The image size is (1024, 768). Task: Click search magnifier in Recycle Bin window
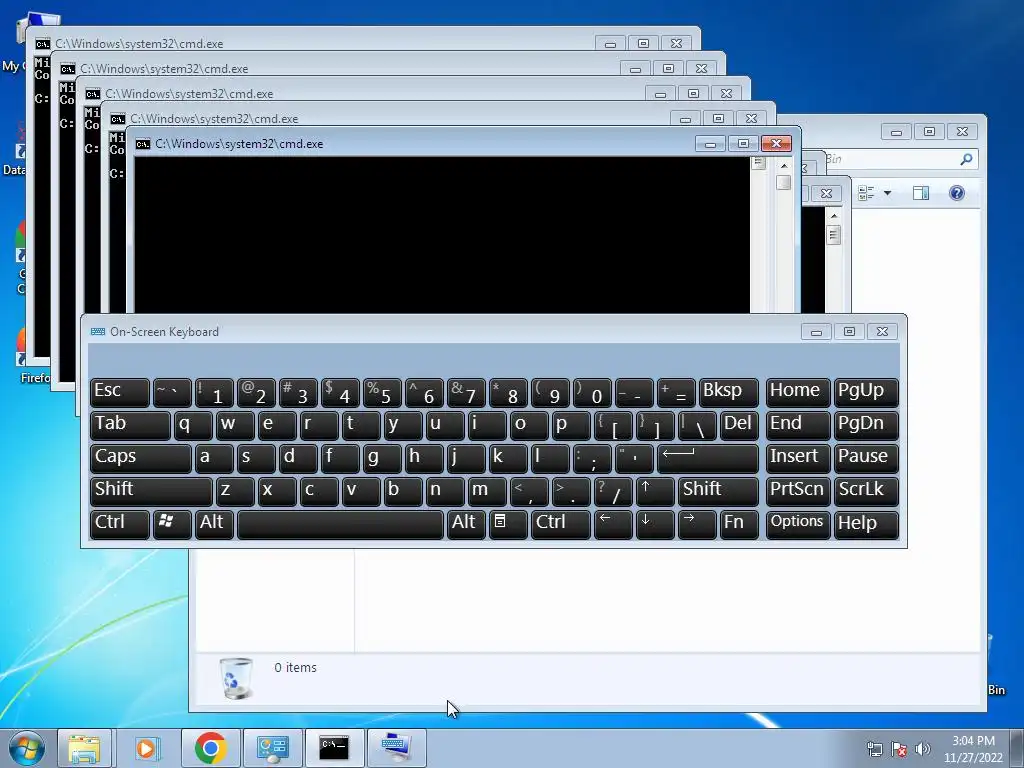point(966,159)
